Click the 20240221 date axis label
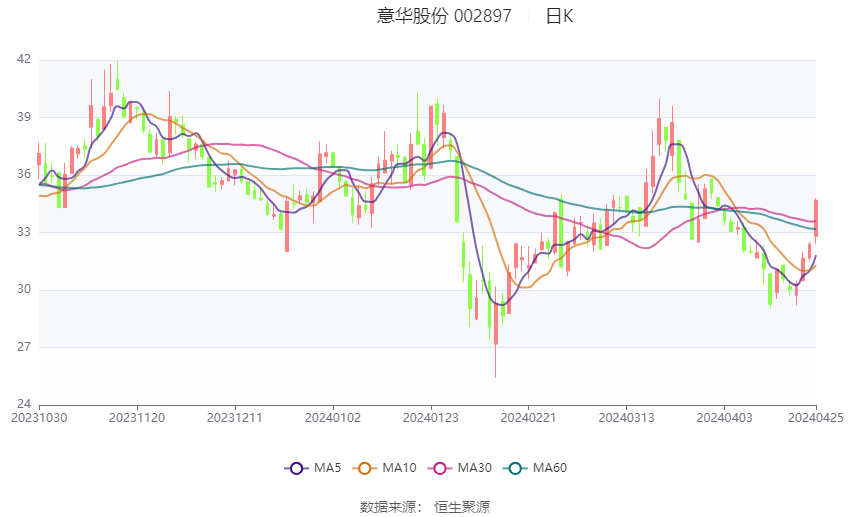The height and width of the screenshot is (517, 850). click(528, 418)
